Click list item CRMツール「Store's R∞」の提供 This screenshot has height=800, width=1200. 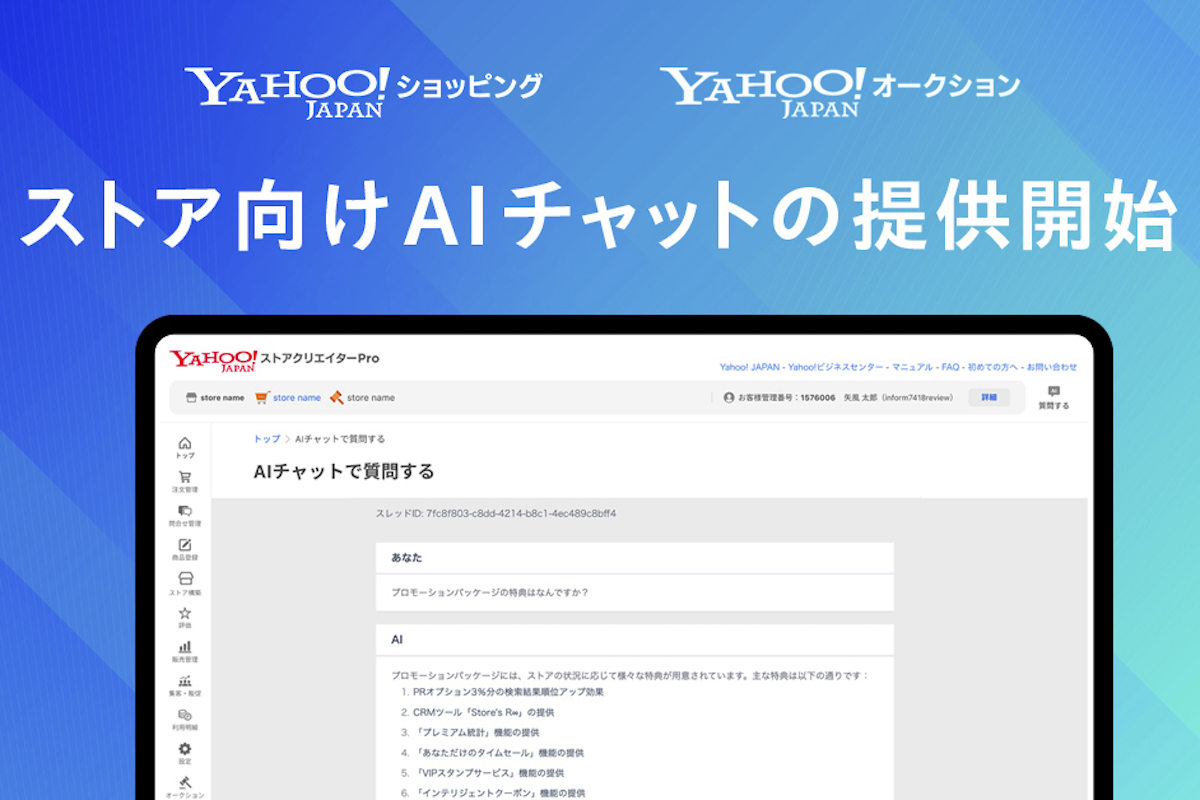coord(483,713)
